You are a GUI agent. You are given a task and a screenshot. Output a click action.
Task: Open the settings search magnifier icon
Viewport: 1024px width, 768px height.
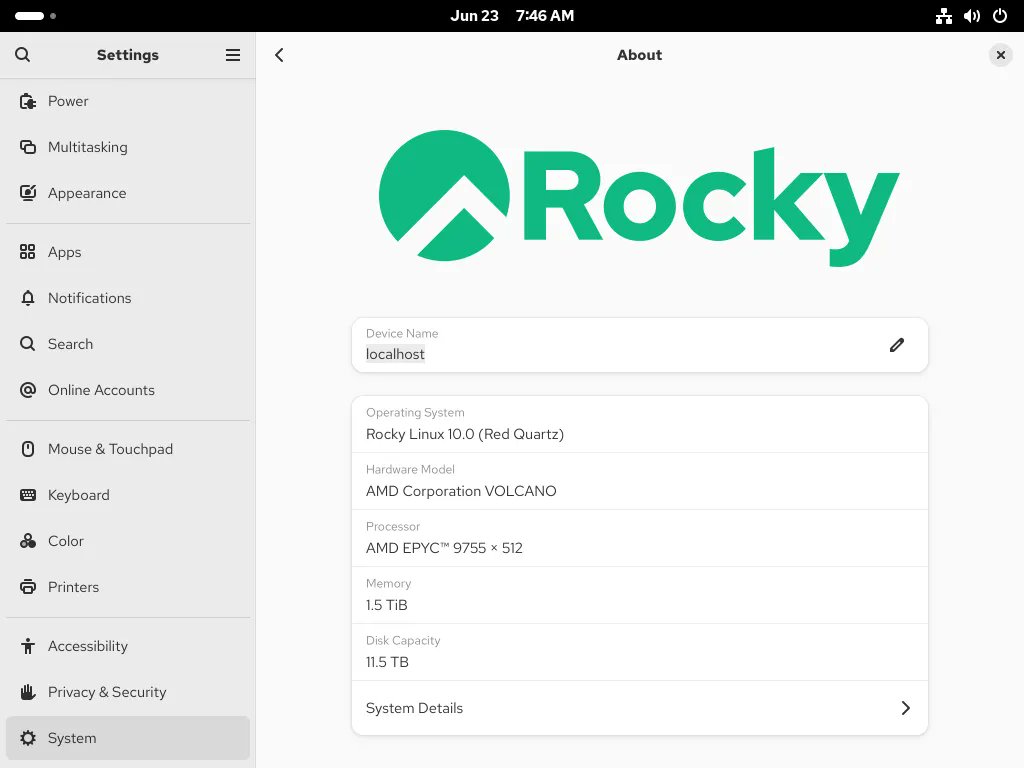tap(22, 55)
